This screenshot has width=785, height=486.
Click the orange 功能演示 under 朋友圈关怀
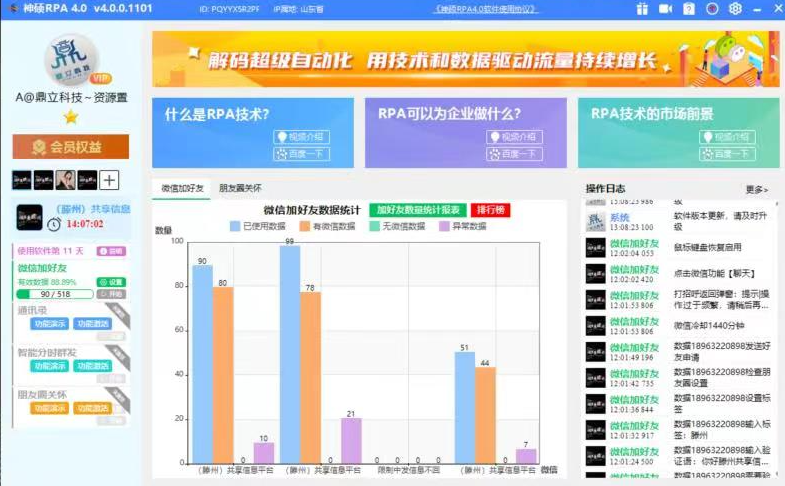pyautogui.click(x=49, y=408)
